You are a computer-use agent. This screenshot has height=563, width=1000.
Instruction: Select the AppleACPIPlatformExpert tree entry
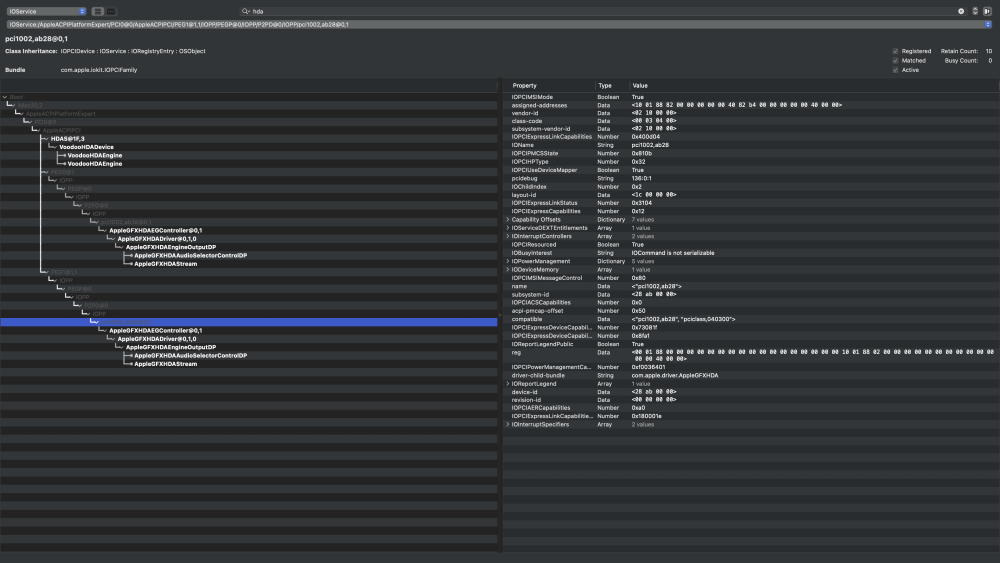[x=61, y=113]
